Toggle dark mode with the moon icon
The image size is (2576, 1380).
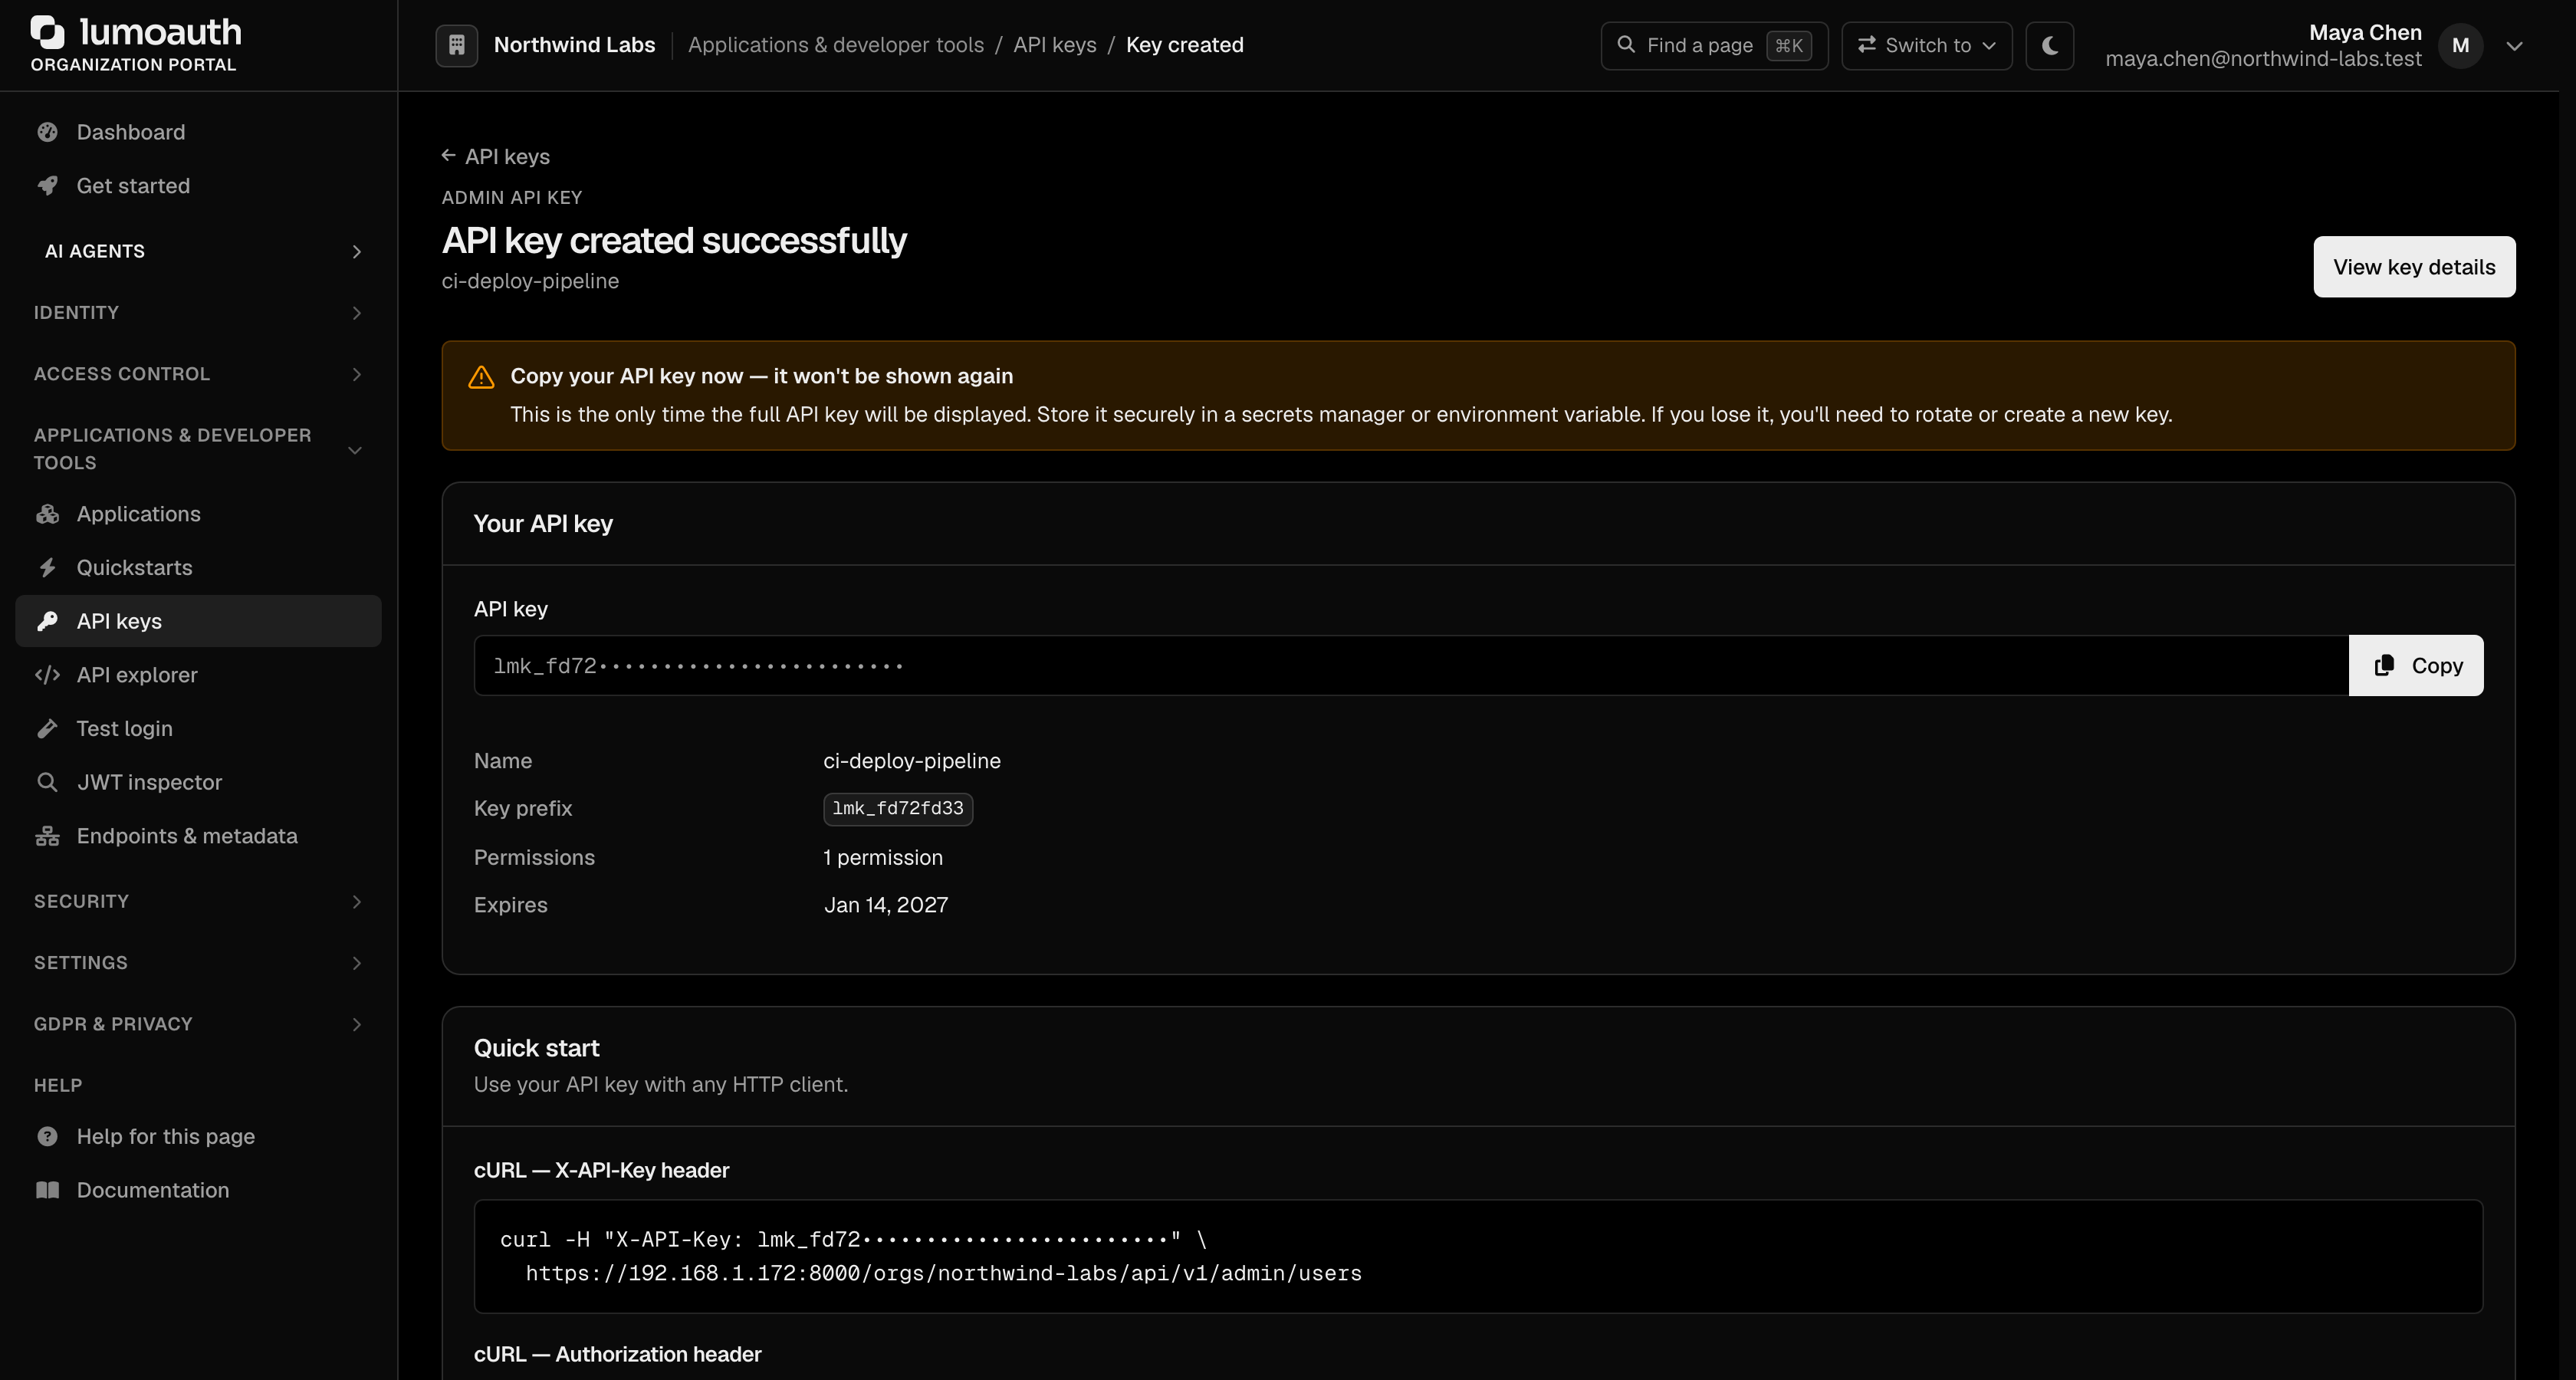point(2049,45)
